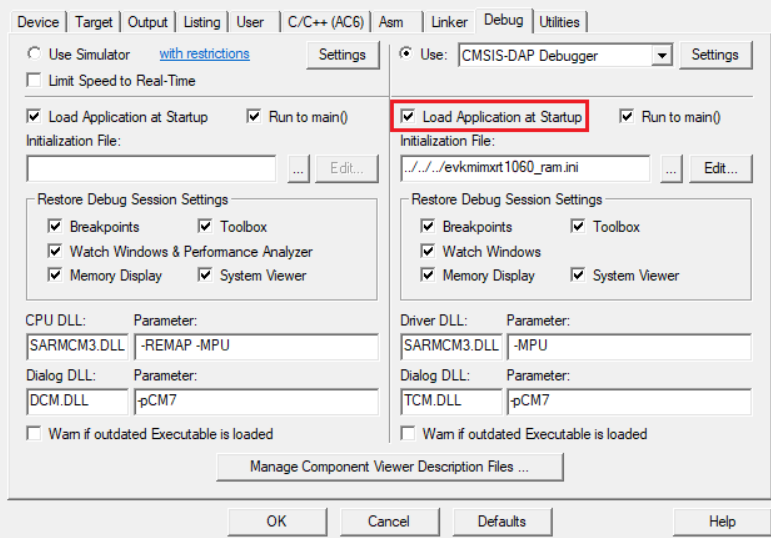This screenshot has height=538, width=771.
Task: Enable Limit Speed to Real-Time checkbox
Action: [35, 80]
